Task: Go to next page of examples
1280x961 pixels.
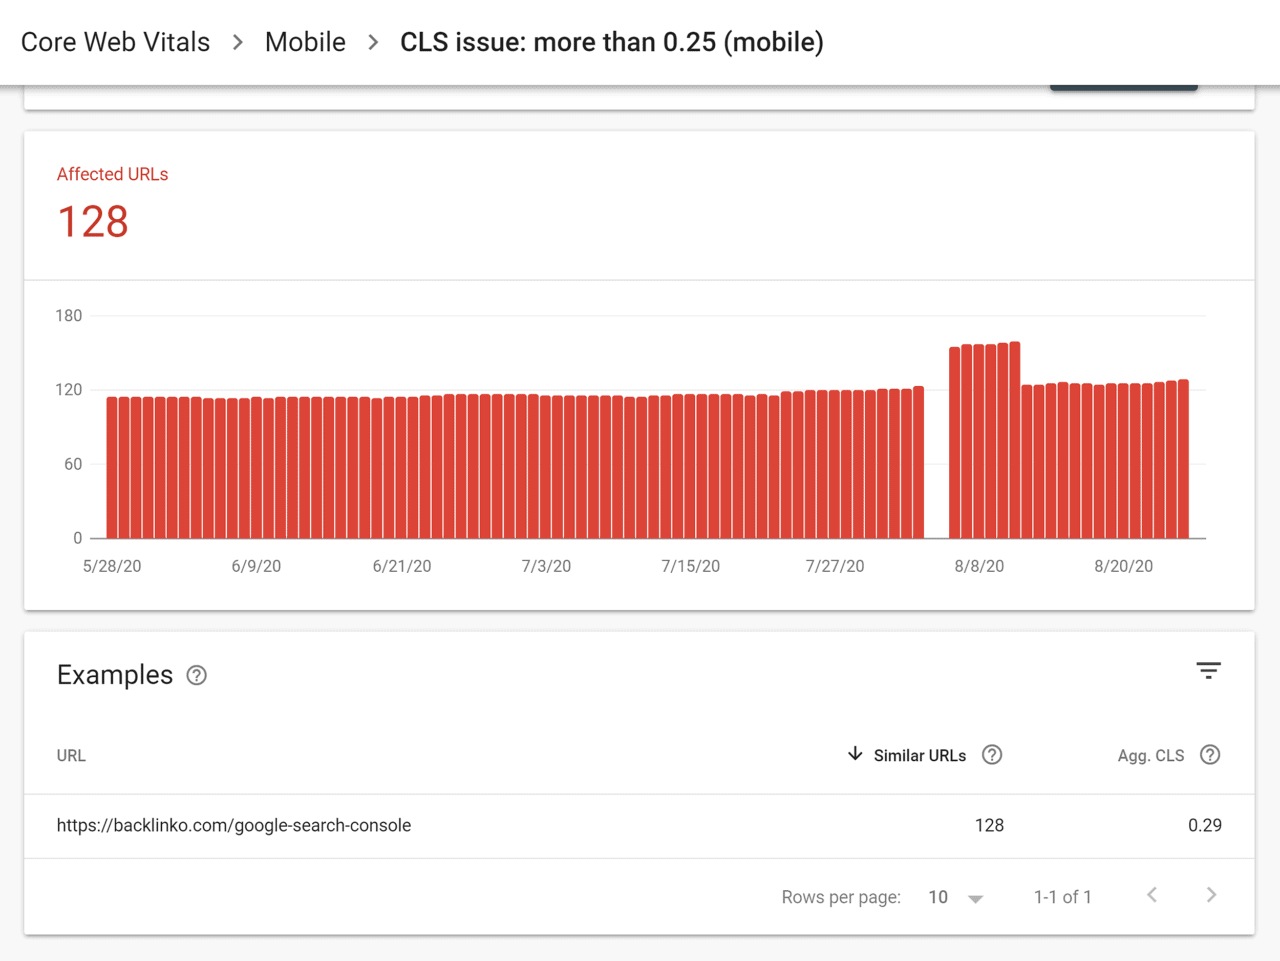Action: [1211, 895]
